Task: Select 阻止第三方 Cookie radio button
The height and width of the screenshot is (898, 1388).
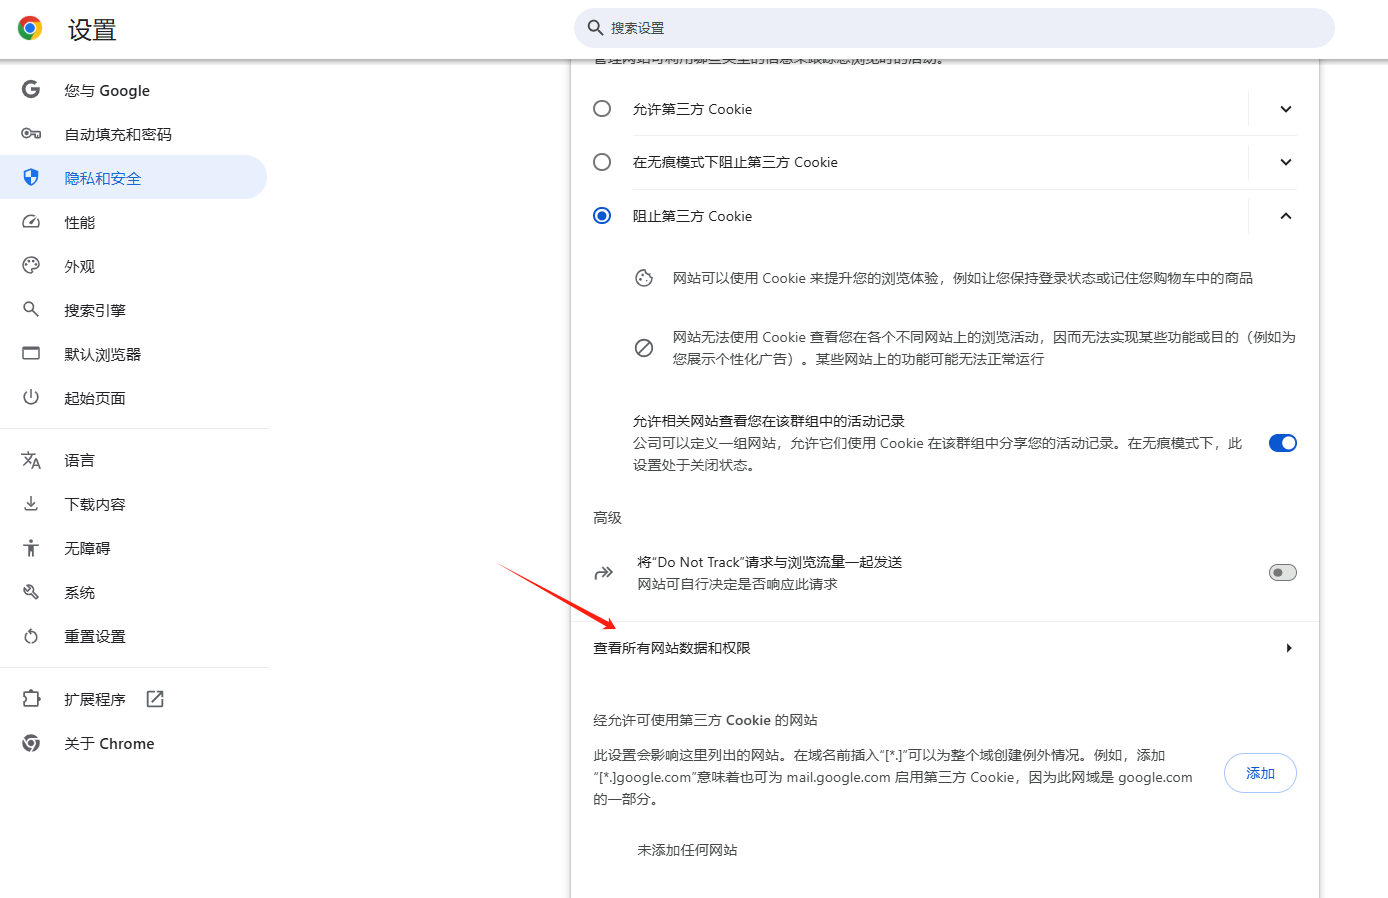Action: tap(602, 216)
